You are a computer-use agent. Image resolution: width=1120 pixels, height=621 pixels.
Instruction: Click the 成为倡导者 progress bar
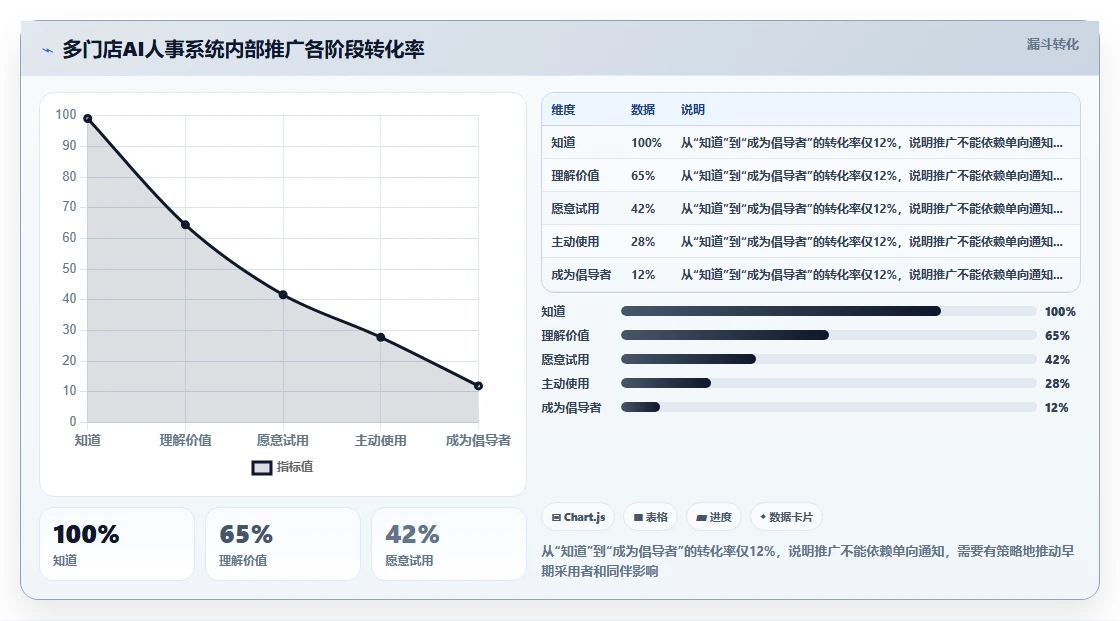point(829,407)
